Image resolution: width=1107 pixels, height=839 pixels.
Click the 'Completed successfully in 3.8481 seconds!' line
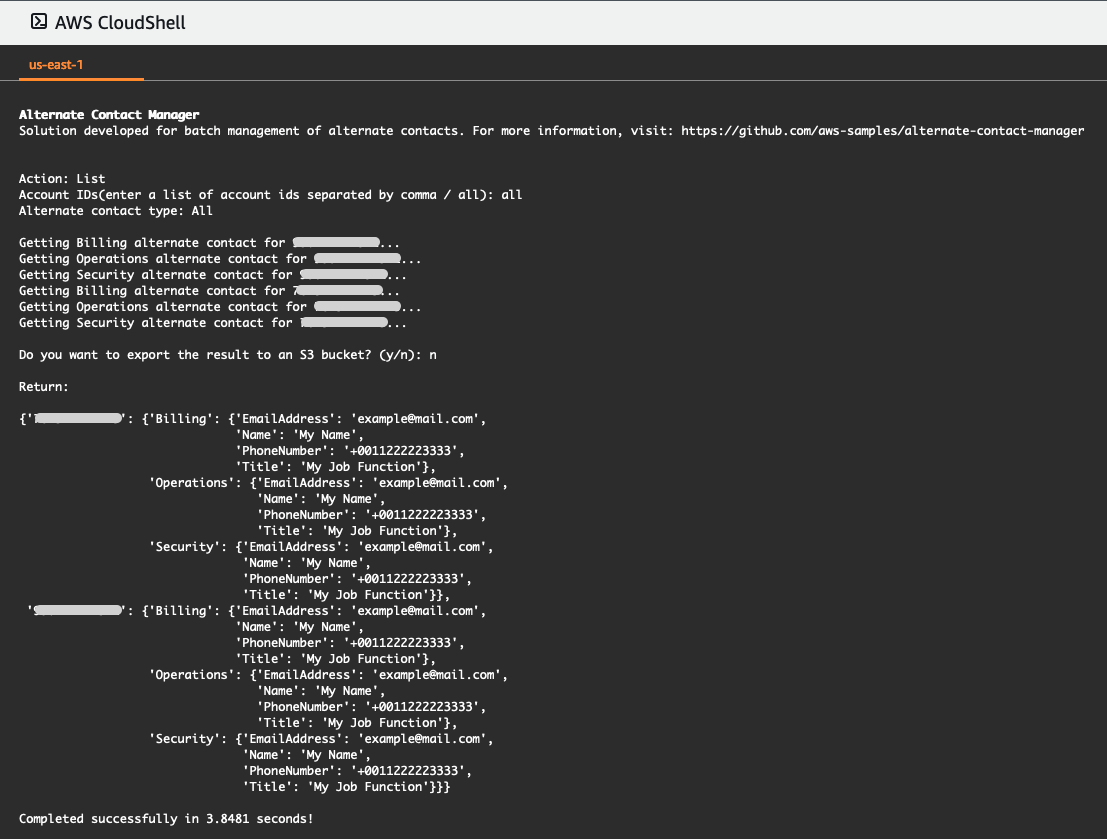[x=166, y=819]
